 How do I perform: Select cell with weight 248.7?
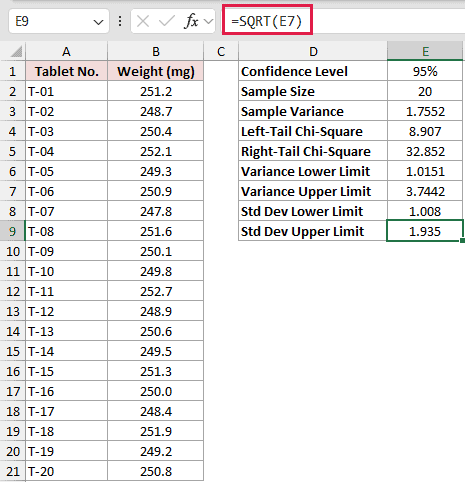(156, 111)
